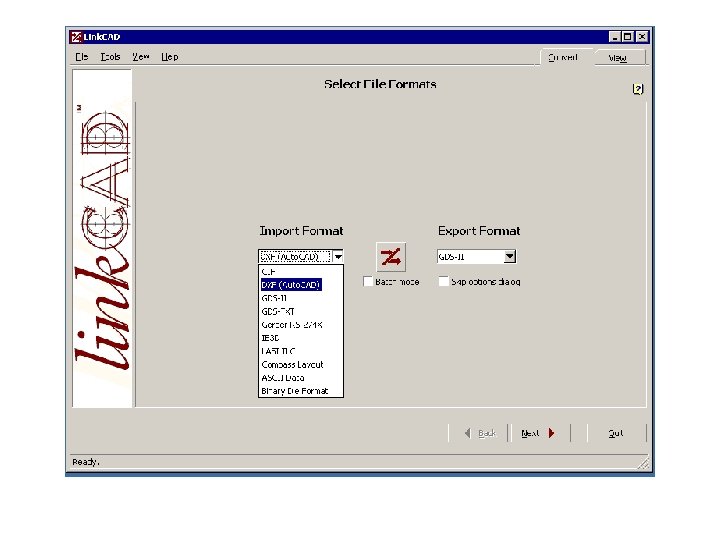Collapse the Import Format dropdown arrow
720x540 pixels.
click(x=338, y=256)
